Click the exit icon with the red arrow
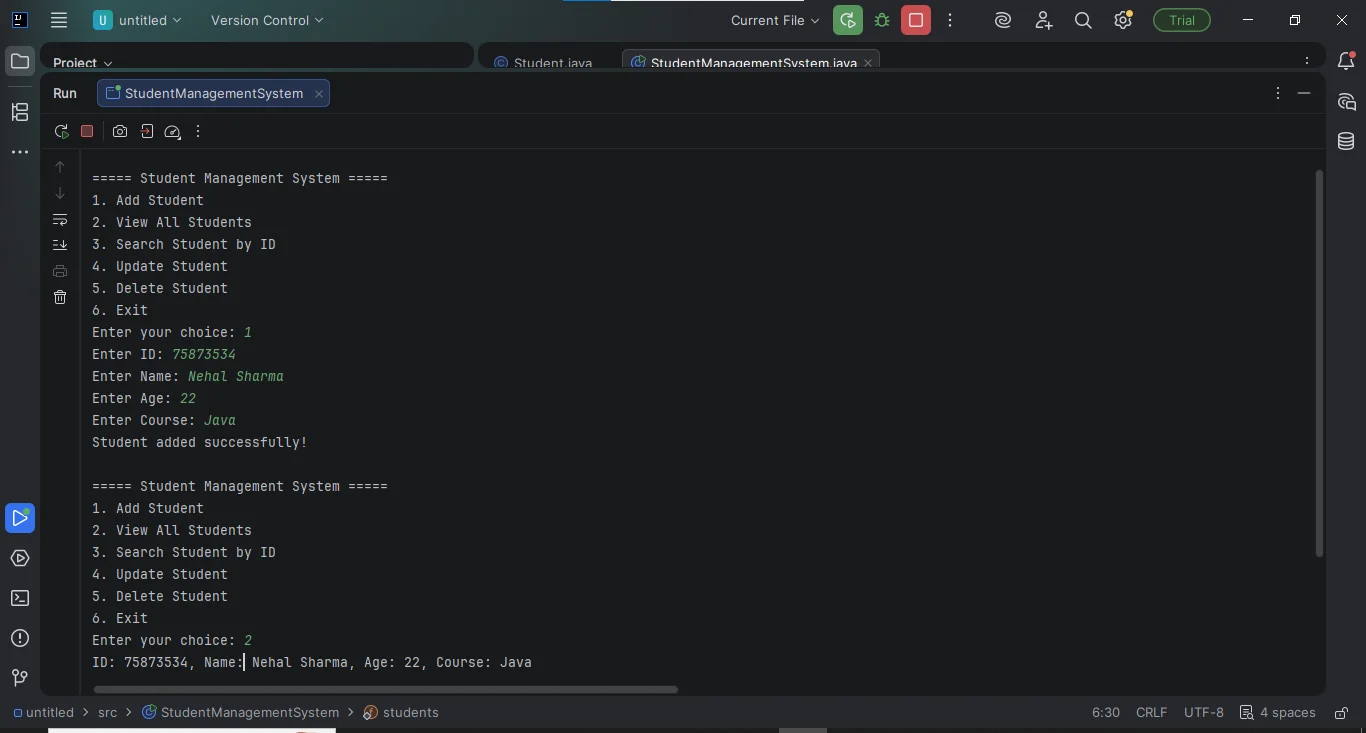 click(x=147, y=131)
